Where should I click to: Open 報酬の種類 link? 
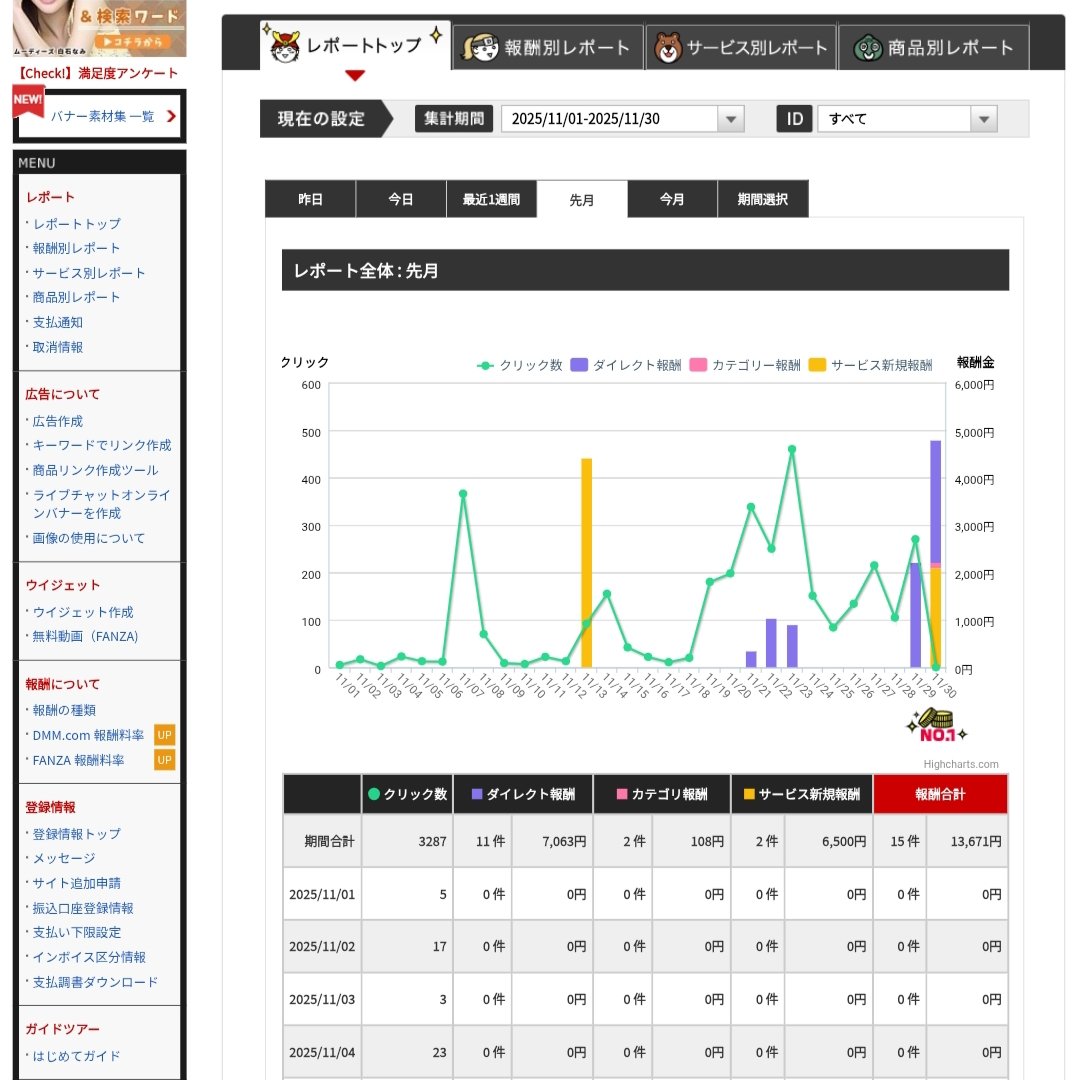pos(64,710)
